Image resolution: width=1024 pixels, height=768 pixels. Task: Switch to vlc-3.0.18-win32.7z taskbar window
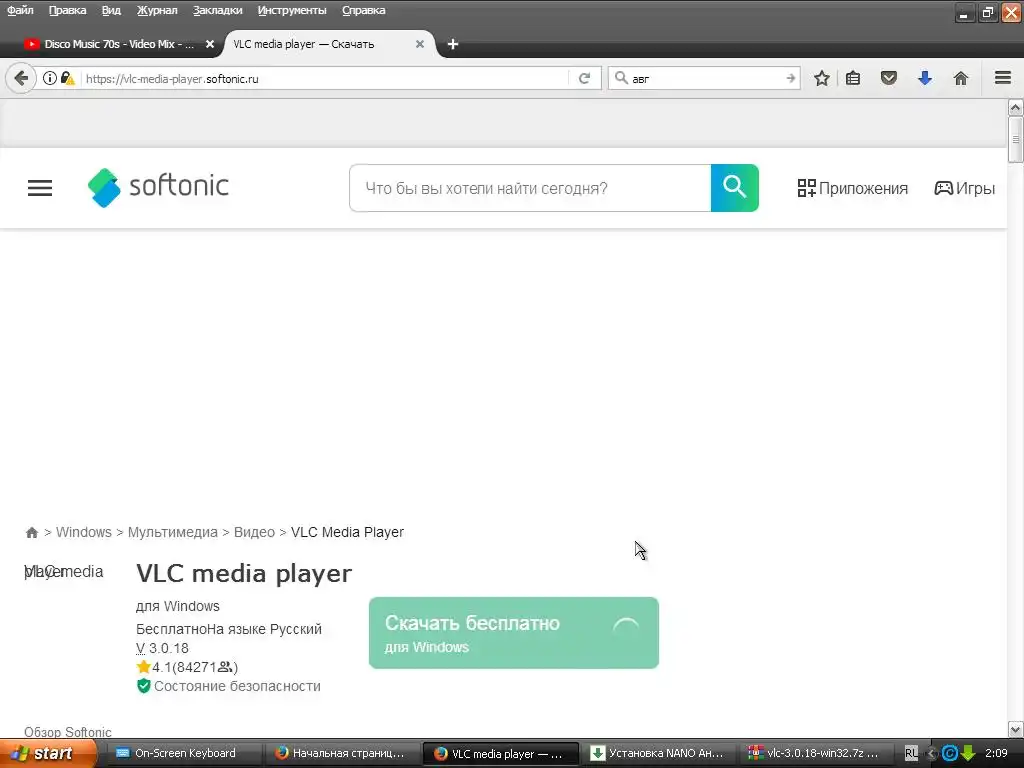pos(814,754)
